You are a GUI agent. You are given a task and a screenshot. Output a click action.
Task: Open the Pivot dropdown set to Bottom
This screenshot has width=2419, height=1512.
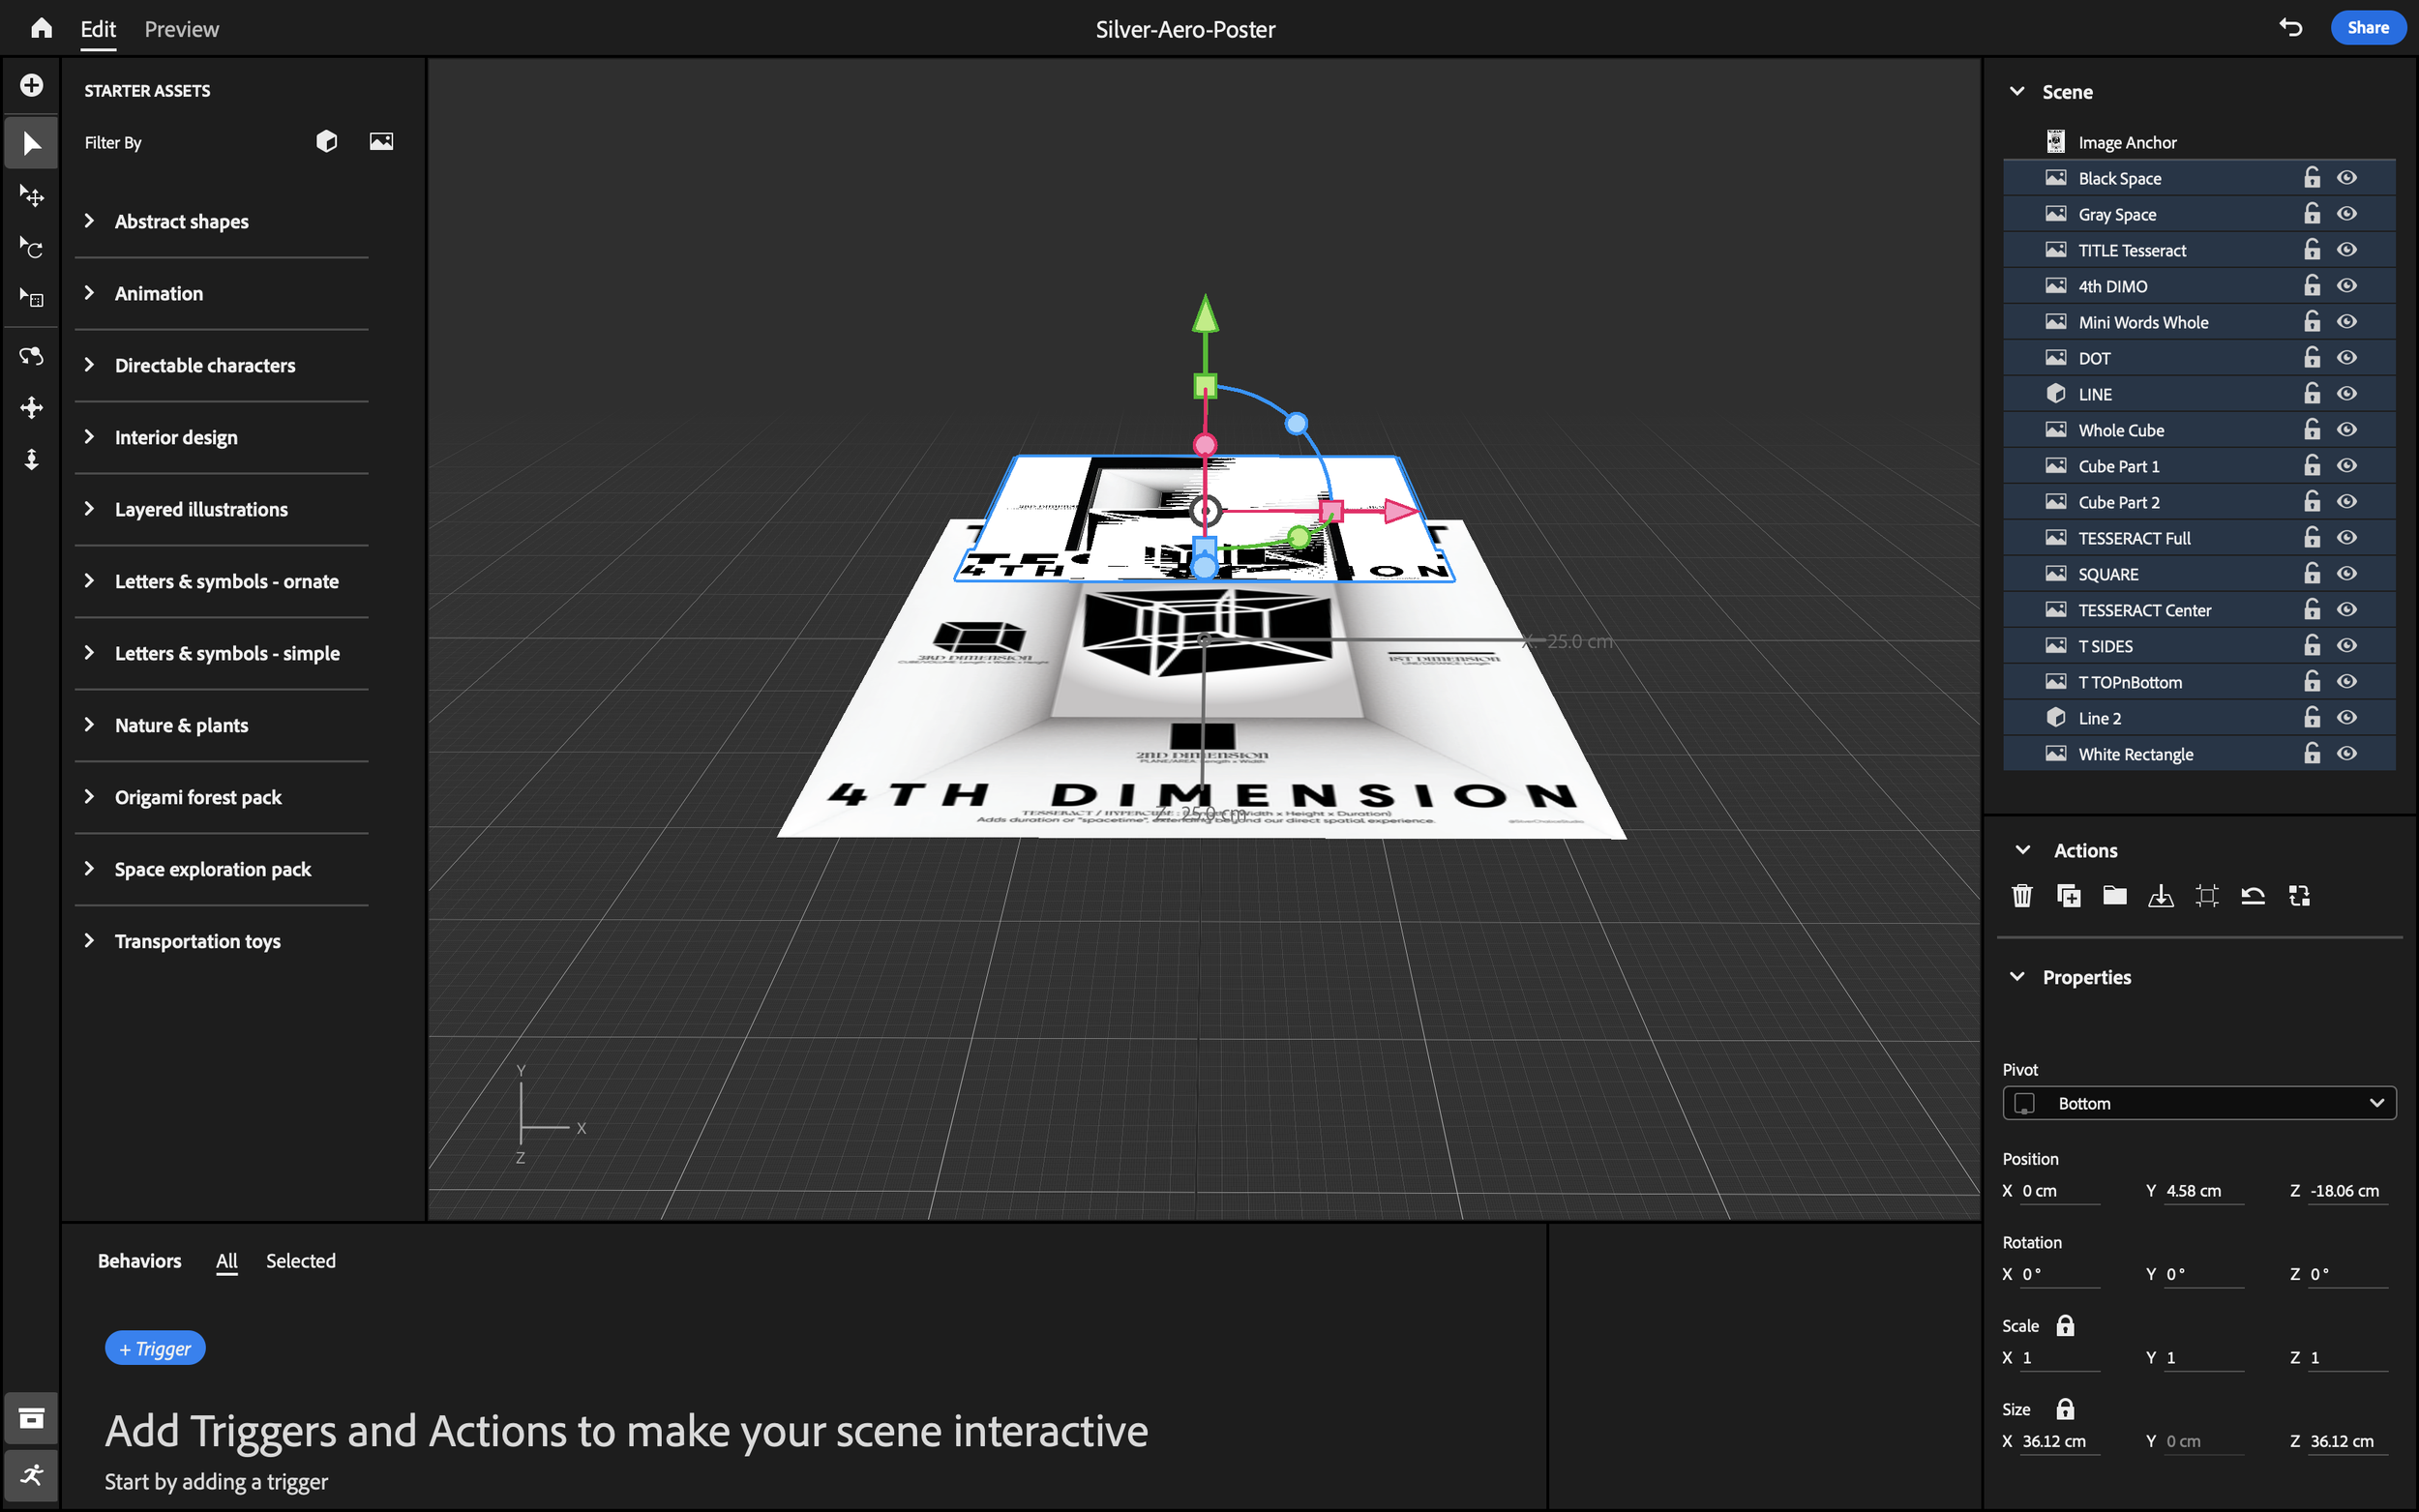[x=2199, y=1103]
